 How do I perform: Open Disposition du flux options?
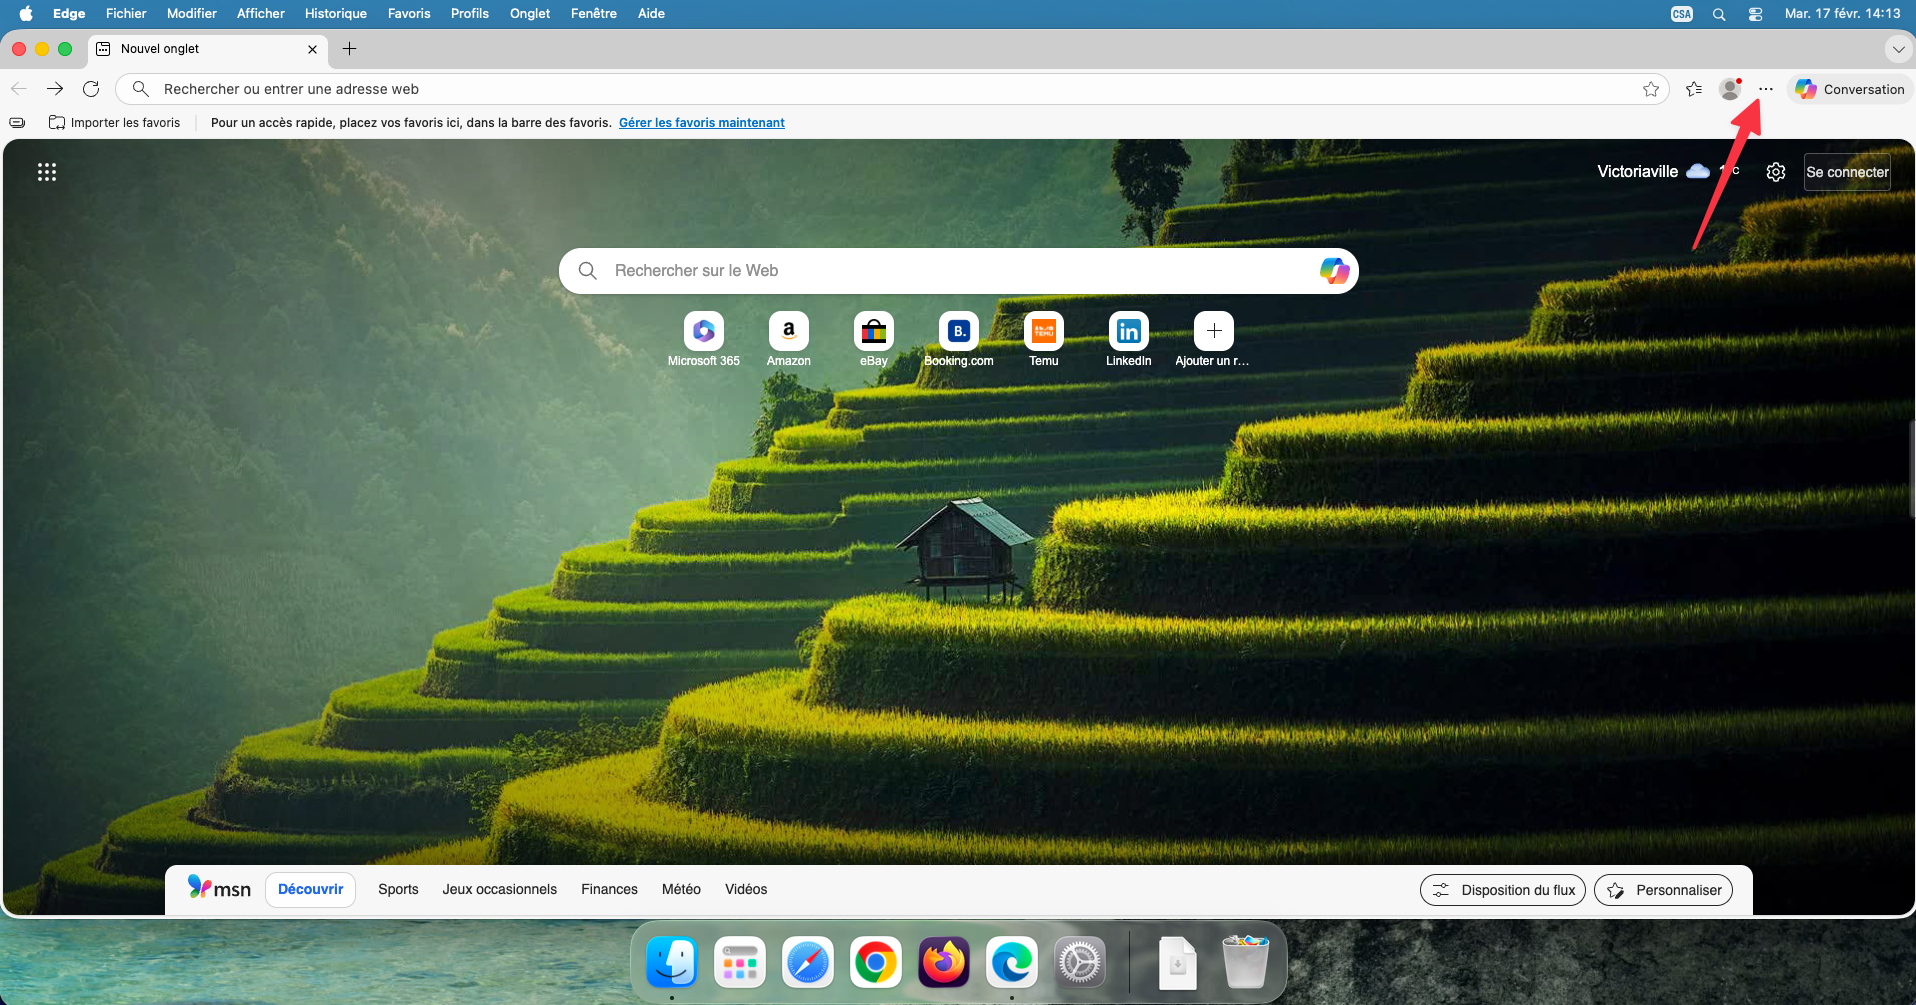(1502, 890)
